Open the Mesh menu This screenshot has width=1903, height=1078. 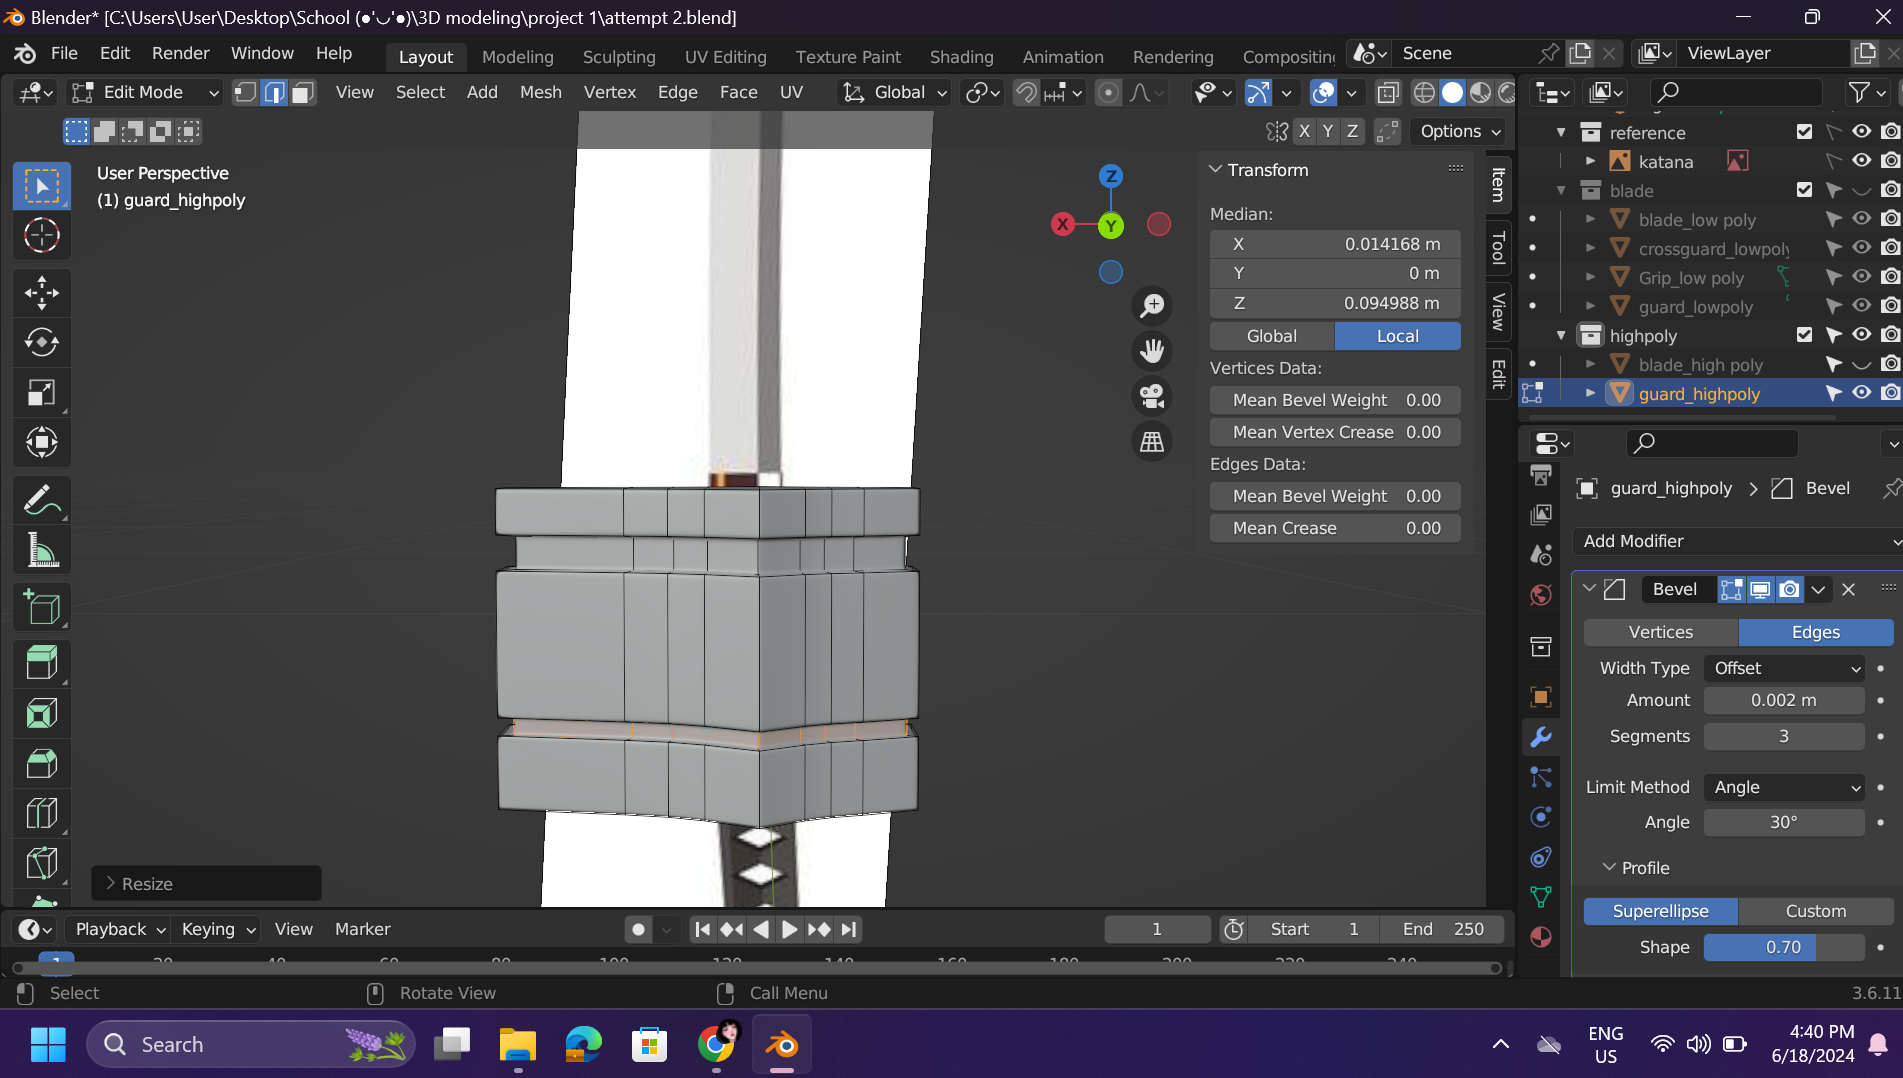(540, 92)
